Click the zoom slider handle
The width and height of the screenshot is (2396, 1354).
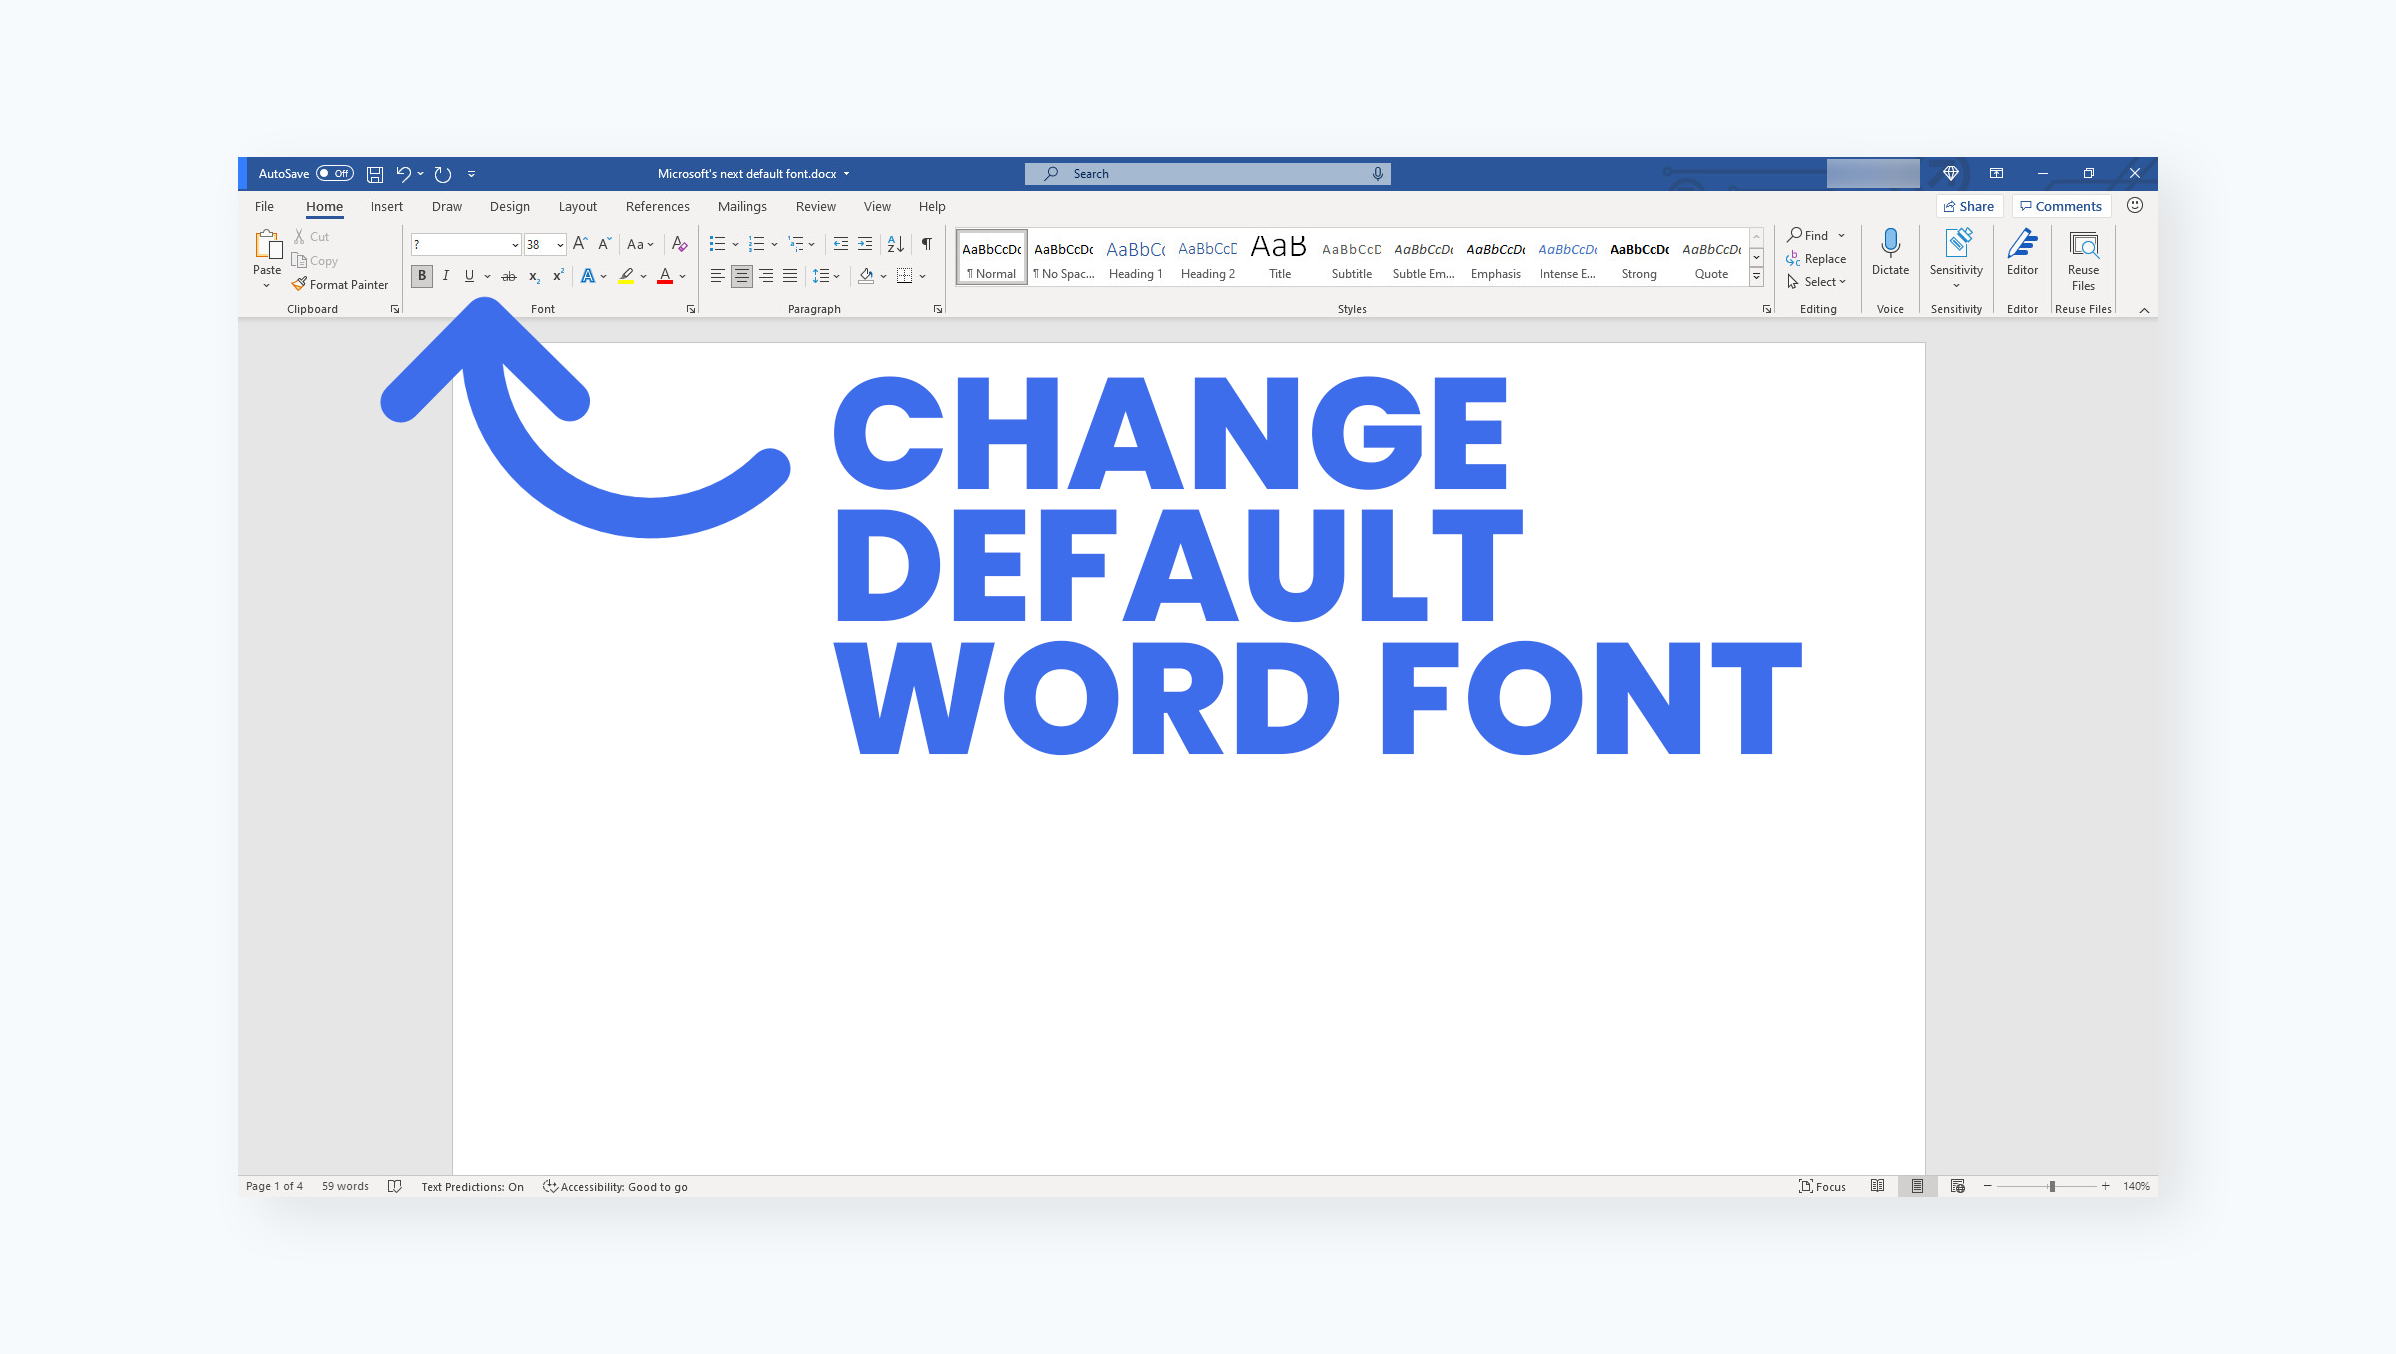click(x=2051, y=1187)
